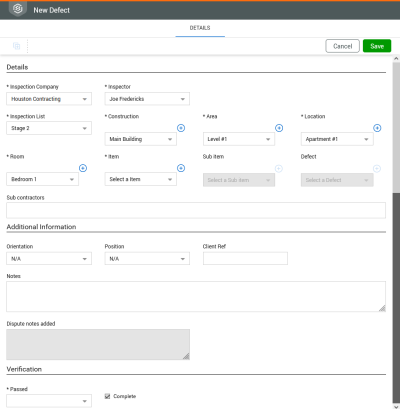
Task: Open the Orientation dropdown
Action: tap(49, 259)
